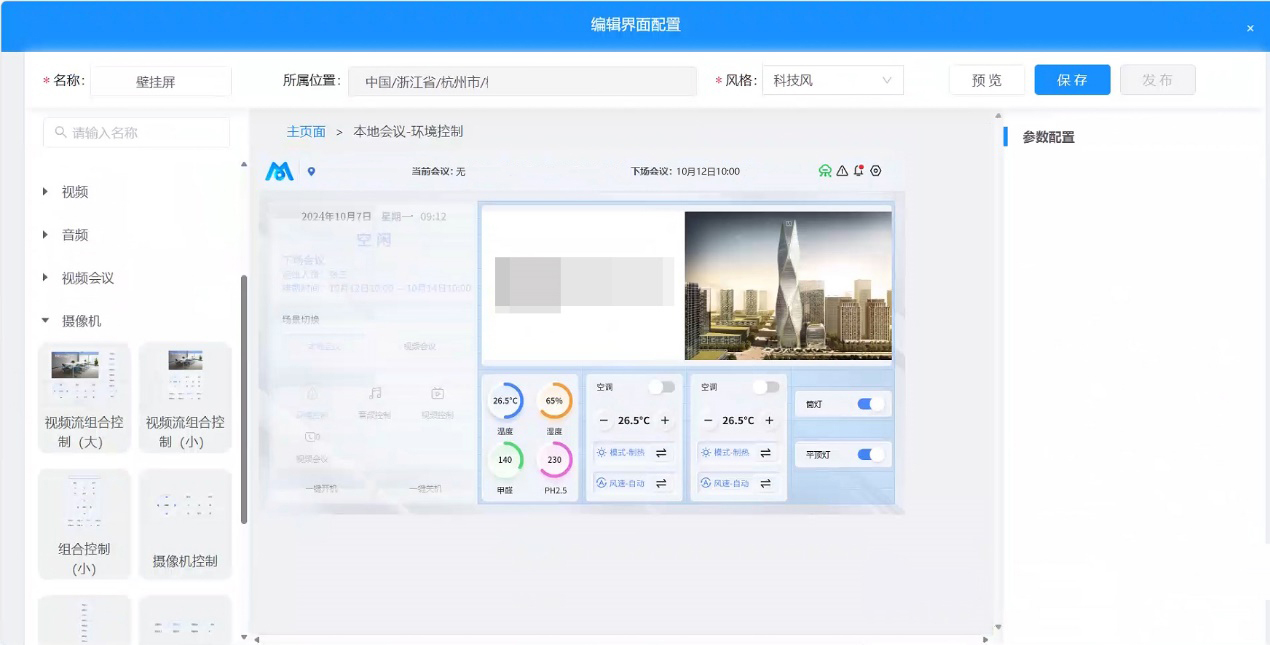Toggle the 筒灯 light switch
Image resolution: width=1270 pixels, height=645 pixels.
pyautogui.click(x=870, y=404)
